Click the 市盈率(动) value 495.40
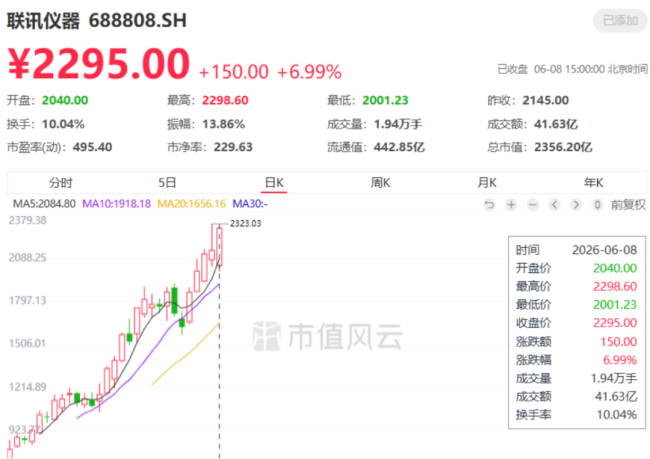650x459 pixels. [92, 147]
